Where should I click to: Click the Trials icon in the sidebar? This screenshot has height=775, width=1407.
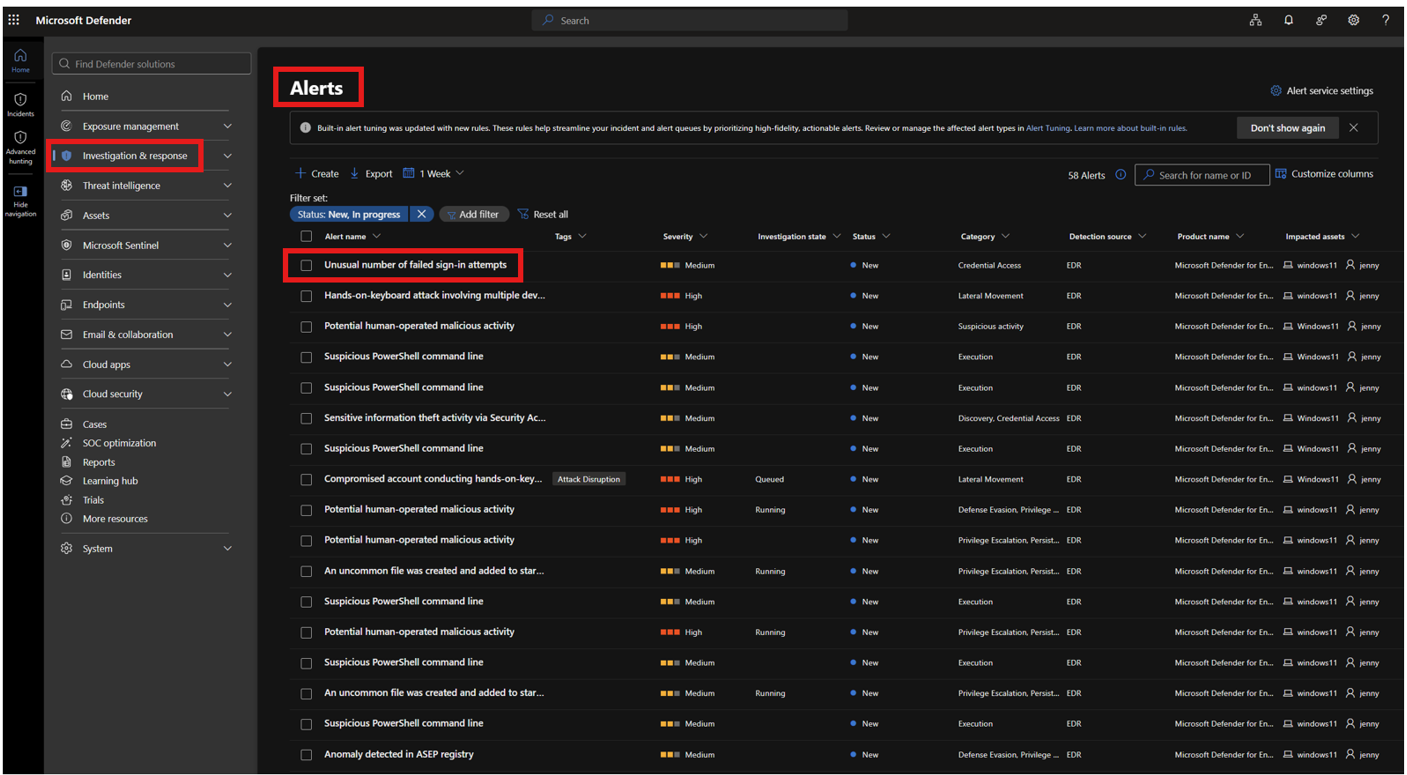point(66,500)
